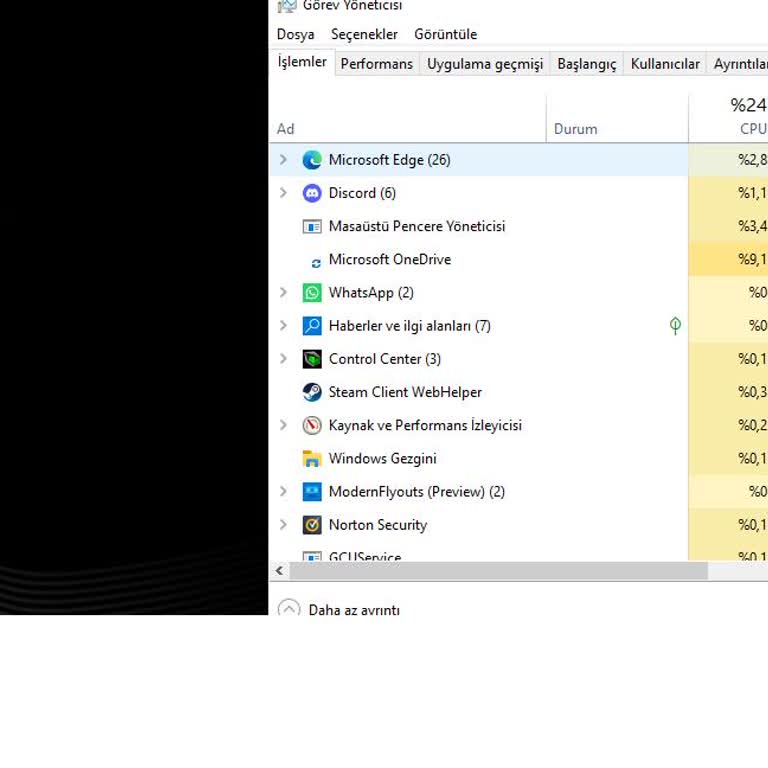
Task: Select the Discord process icon
Action: 312,193
